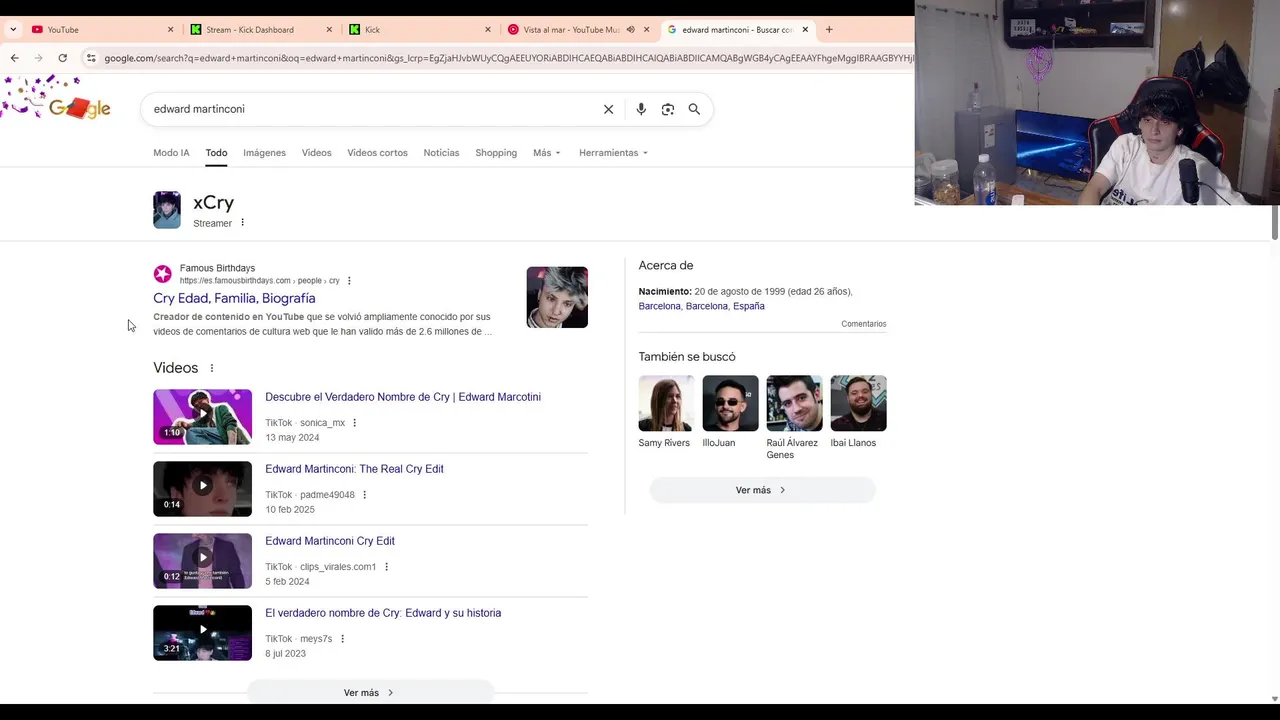Play the 0:14 video thumbnail
Screen dimensions: 1280x720
pyautogui.click(x=202, y=488)
